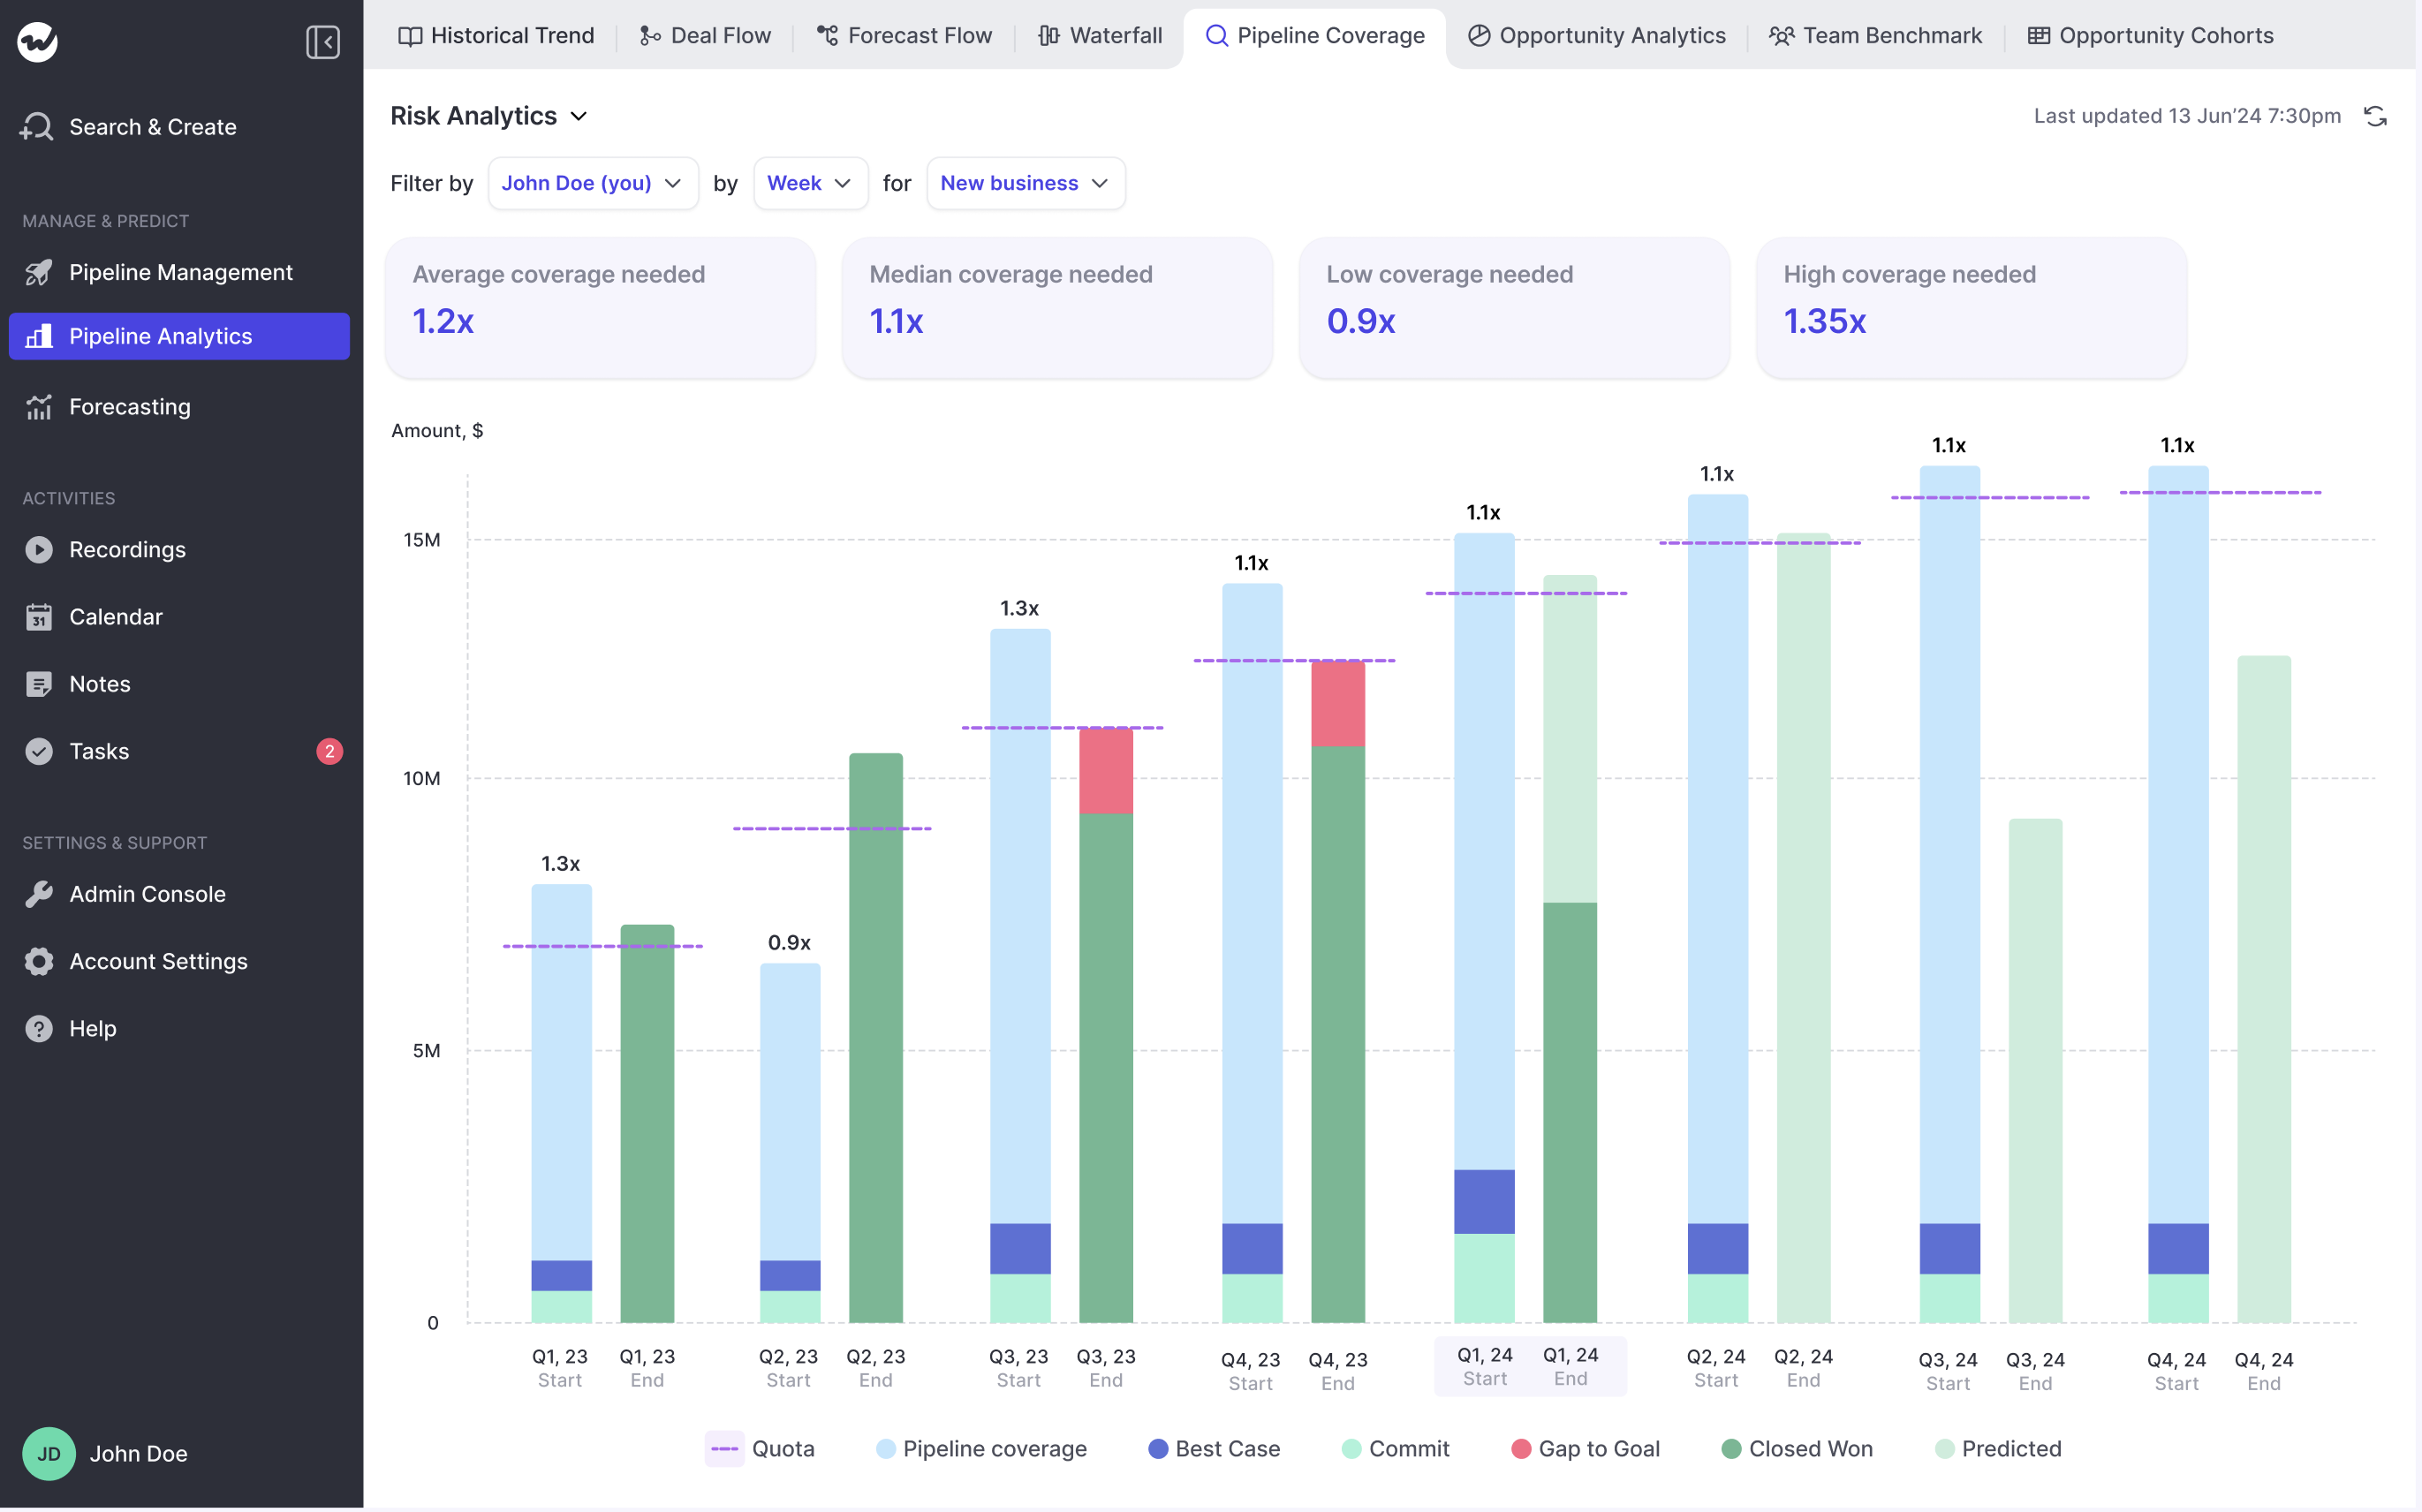This screenshot has width=2422, height=1512.
Task: Switch to the Waterfall tab
Action: pos(1100,36)
